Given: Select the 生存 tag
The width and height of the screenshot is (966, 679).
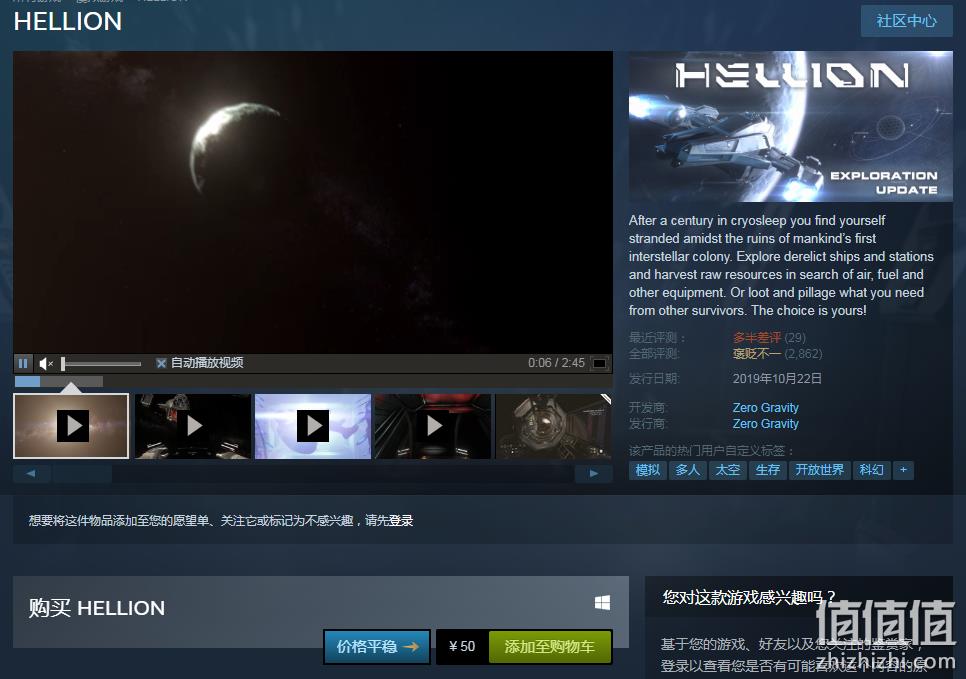Looking at the screenshot, I should tap(768, 470).
